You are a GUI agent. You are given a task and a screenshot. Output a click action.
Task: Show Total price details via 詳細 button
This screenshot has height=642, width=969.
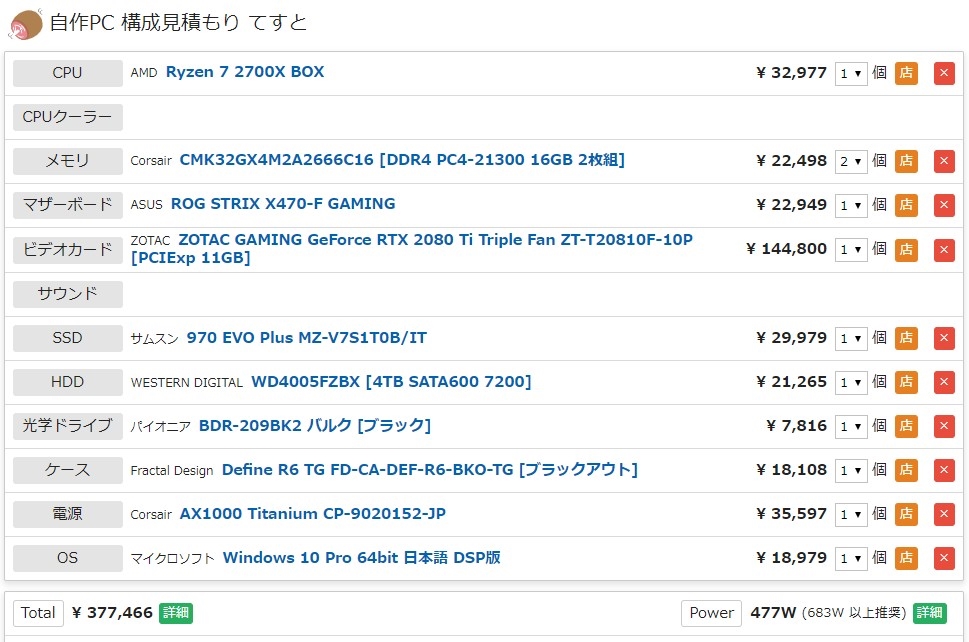click(x=176, y=613)
